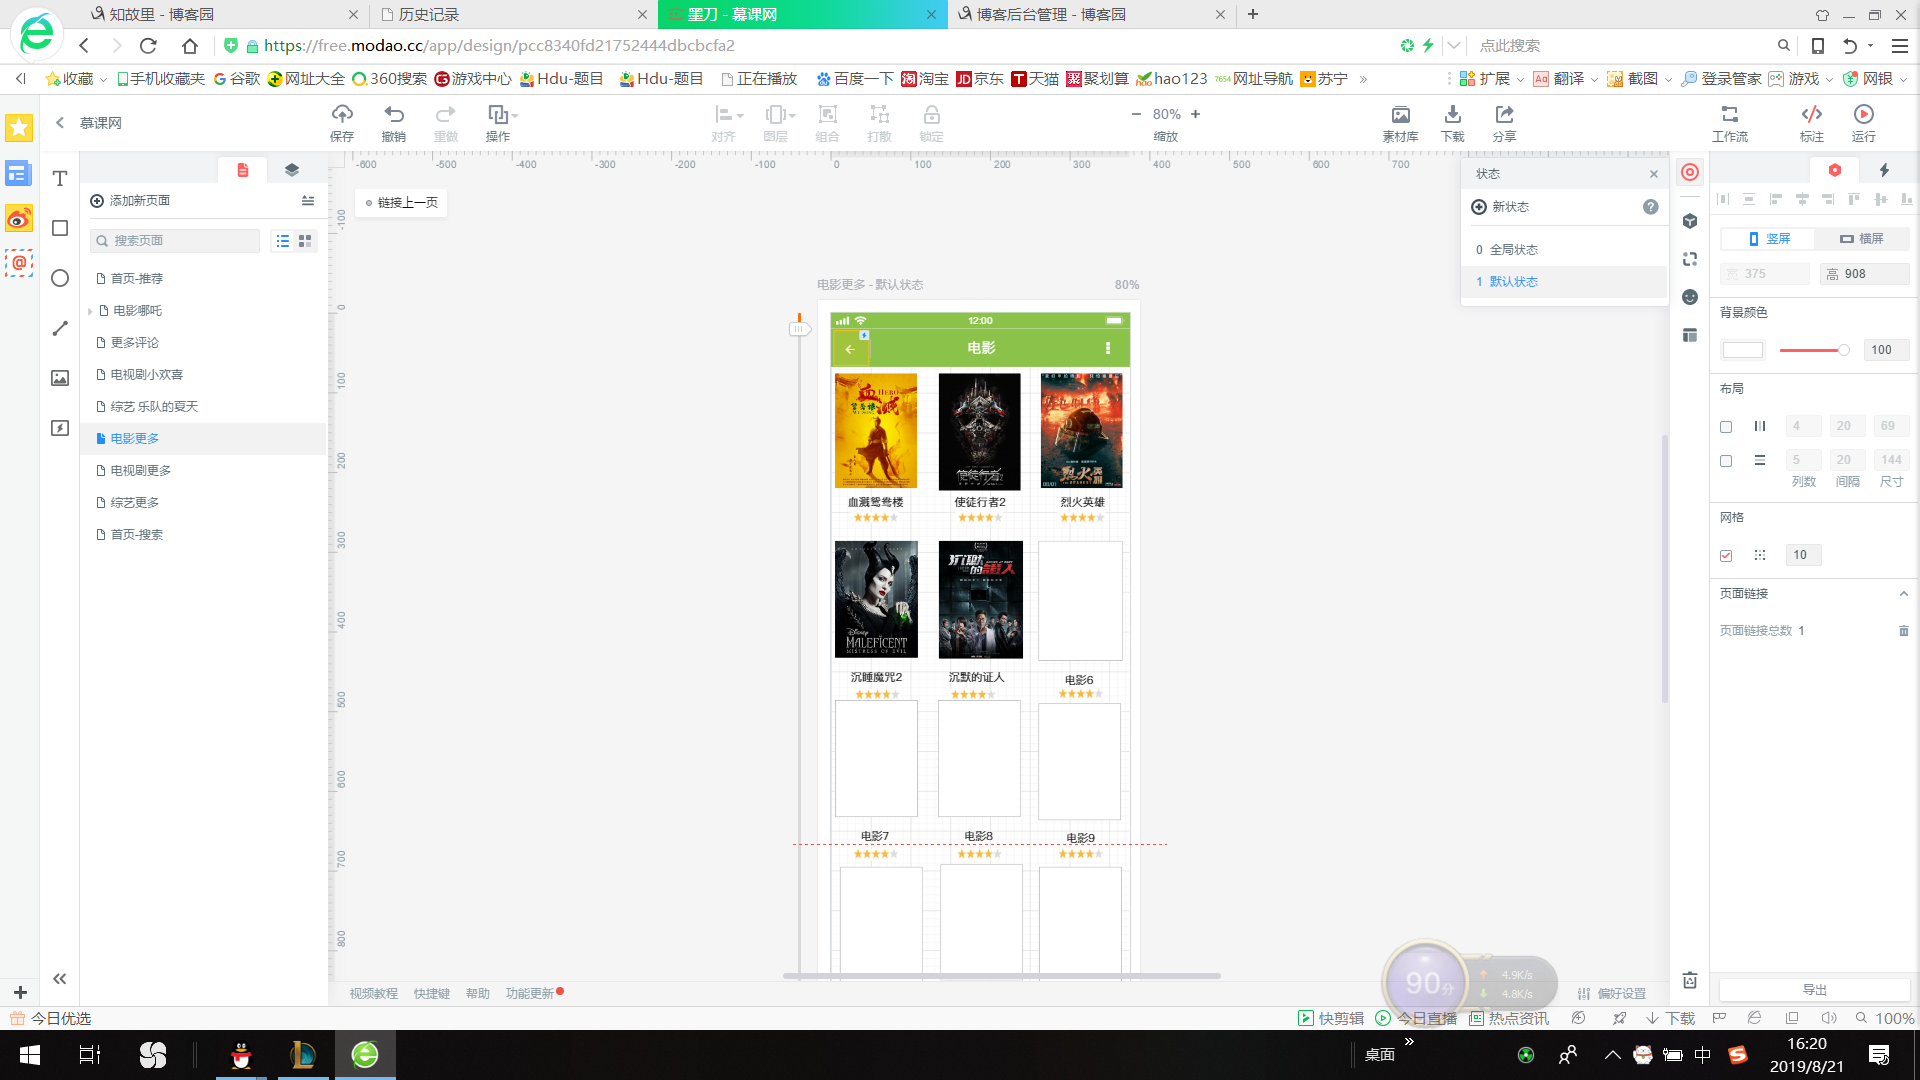Click the Undo arrow icon
This screenshot has width=1920, height=1080.
tap(394, 115)
